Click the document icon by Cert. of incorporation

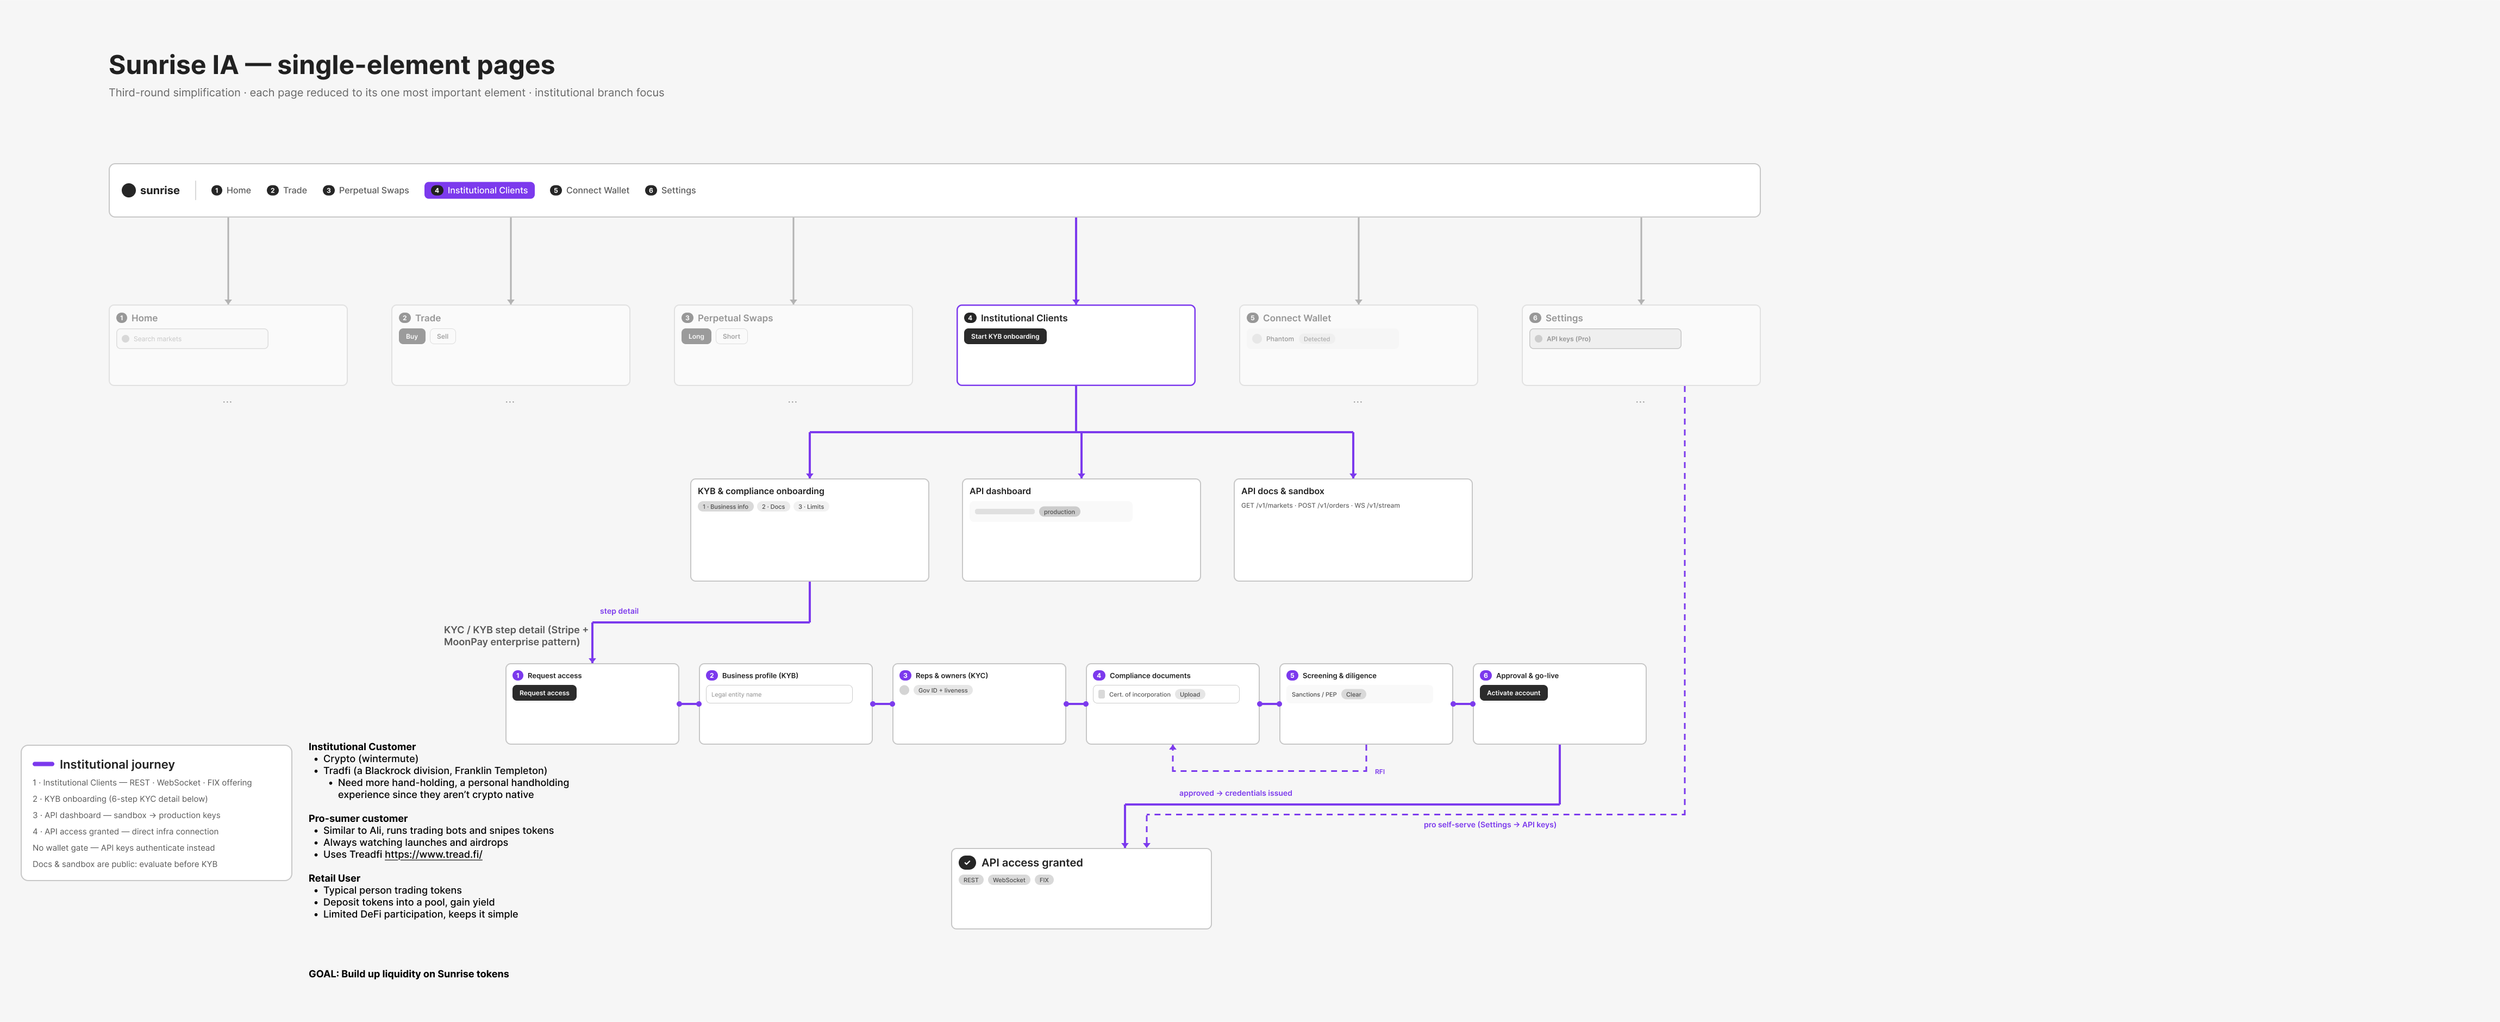1101,694
